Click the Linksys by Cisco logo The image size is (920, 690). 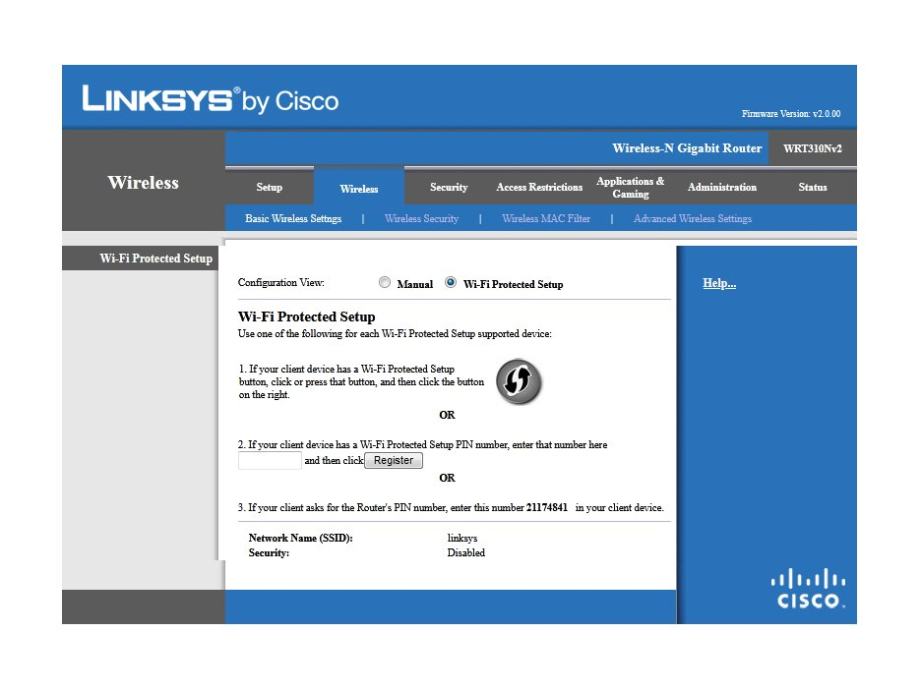(210, 101)
